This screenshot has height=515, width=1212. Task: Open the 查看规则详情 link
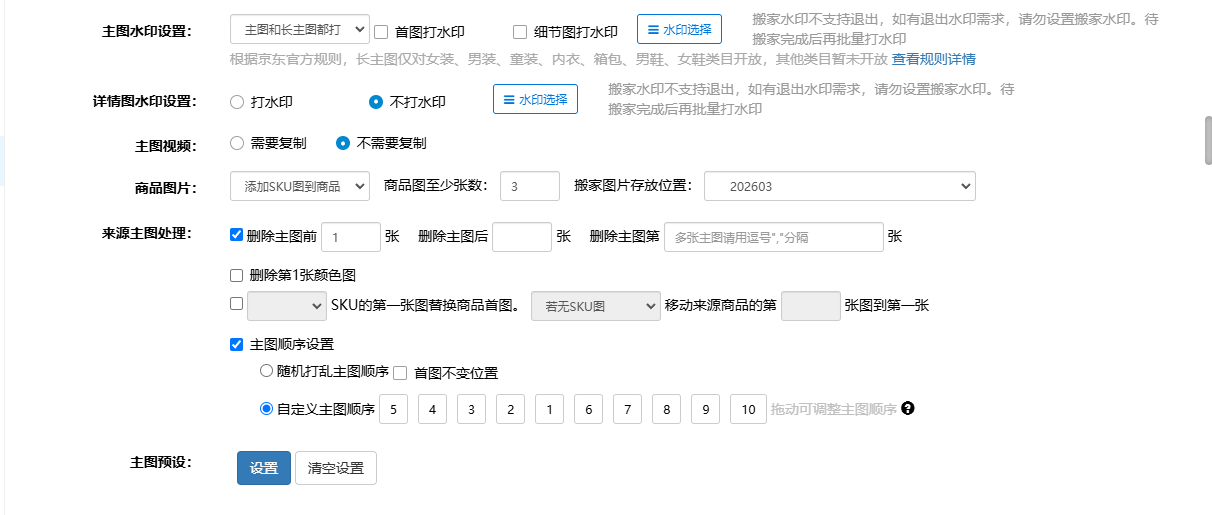(933, 59)
